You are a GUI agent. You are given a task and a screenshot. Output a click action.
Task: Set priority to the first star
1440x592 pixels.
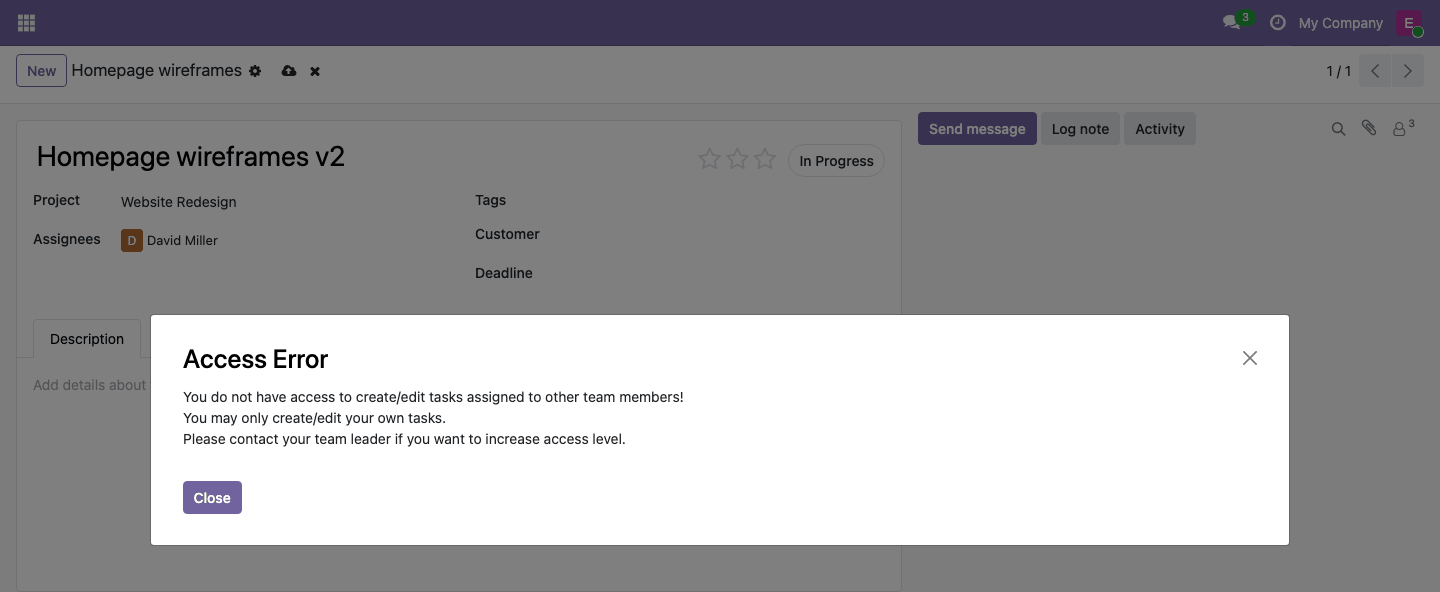point(709,159)
